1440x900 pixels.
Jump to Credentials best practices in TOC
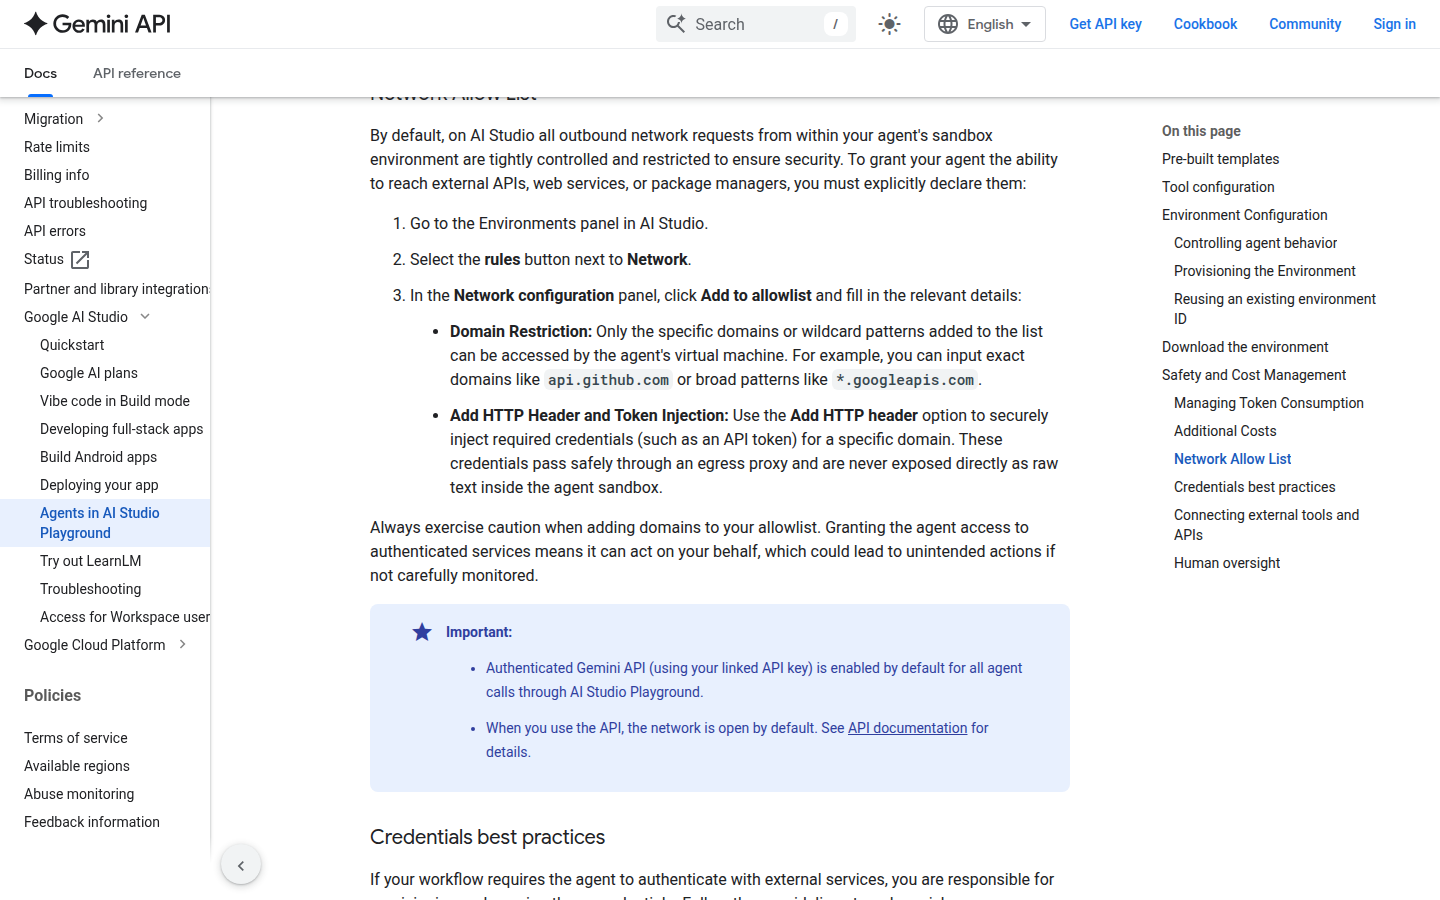click(x=1254, y=487)
